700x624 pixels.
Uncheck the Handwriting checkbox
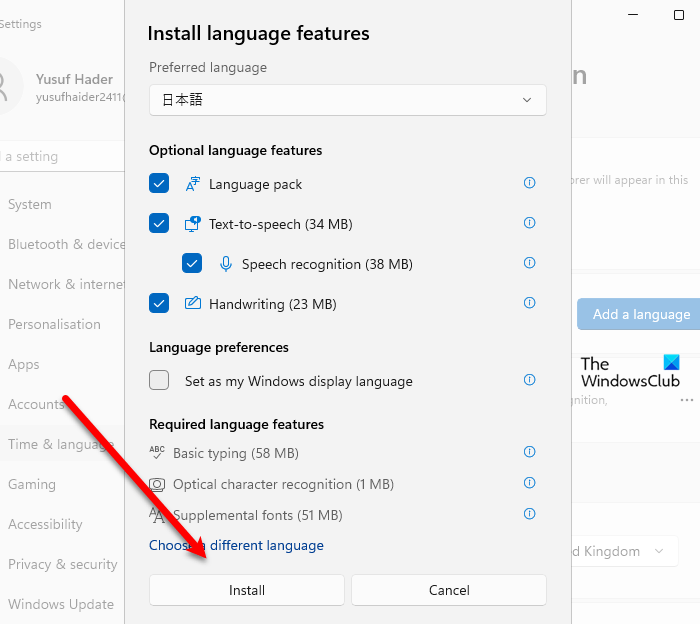159,304
